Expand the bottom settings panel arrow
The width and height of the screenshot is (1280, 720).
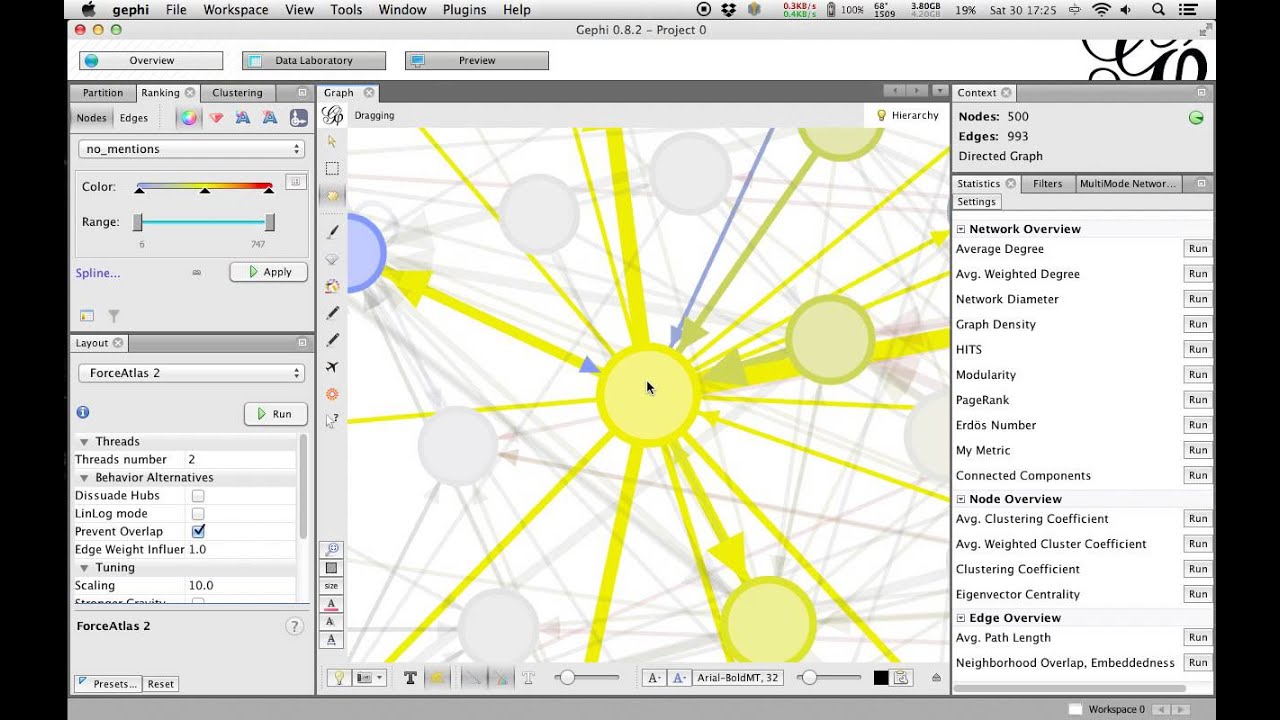(936, 678)
